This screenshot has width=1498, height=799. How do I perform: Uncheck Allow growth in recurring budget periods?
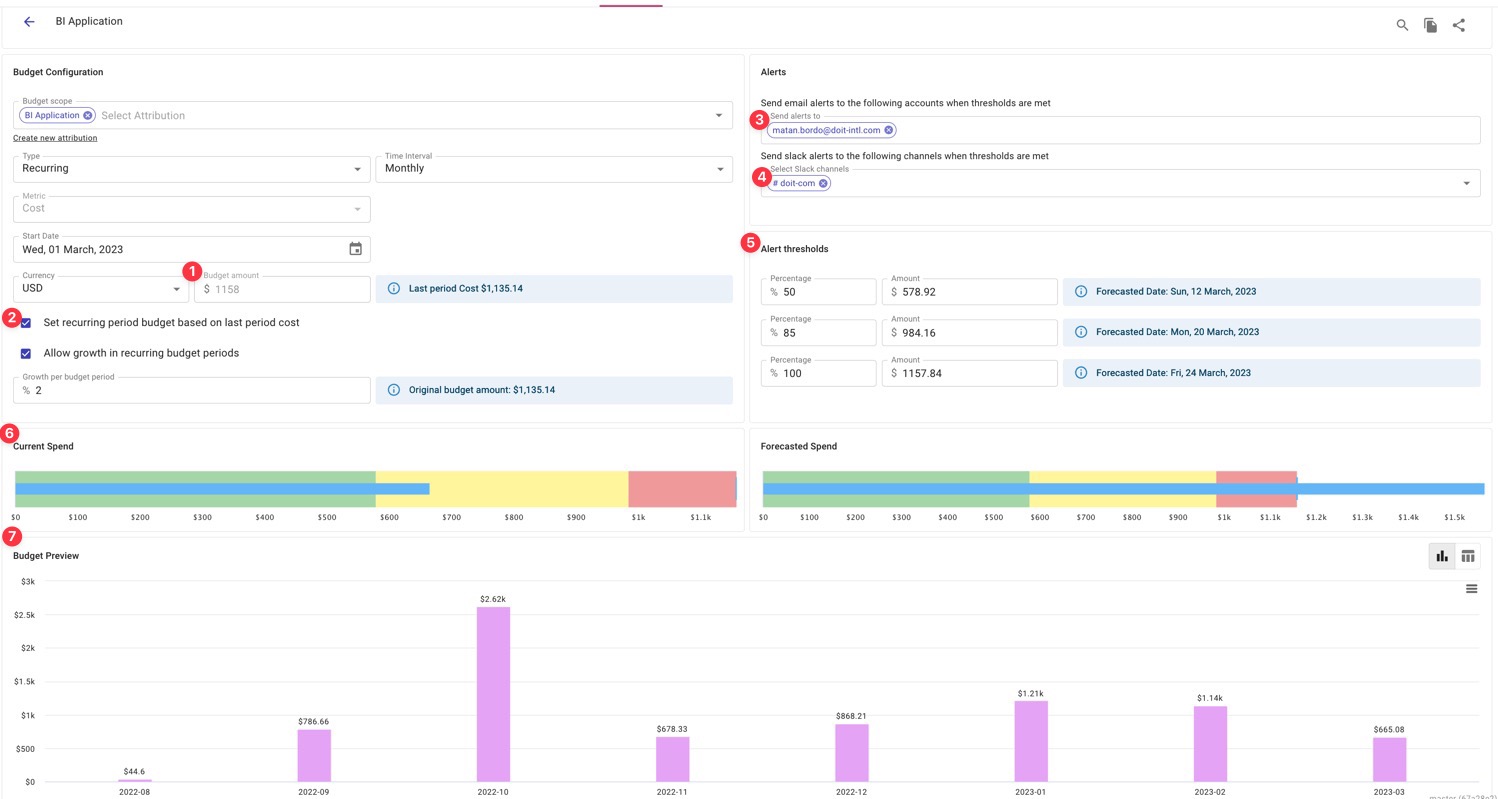(x=26, y=354)
